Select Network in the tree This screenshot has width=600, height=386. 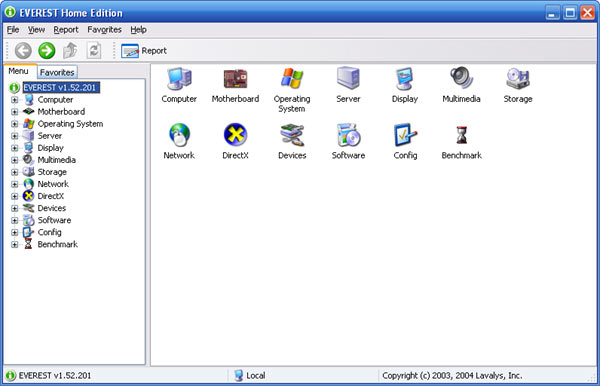(x=53, y=184)
